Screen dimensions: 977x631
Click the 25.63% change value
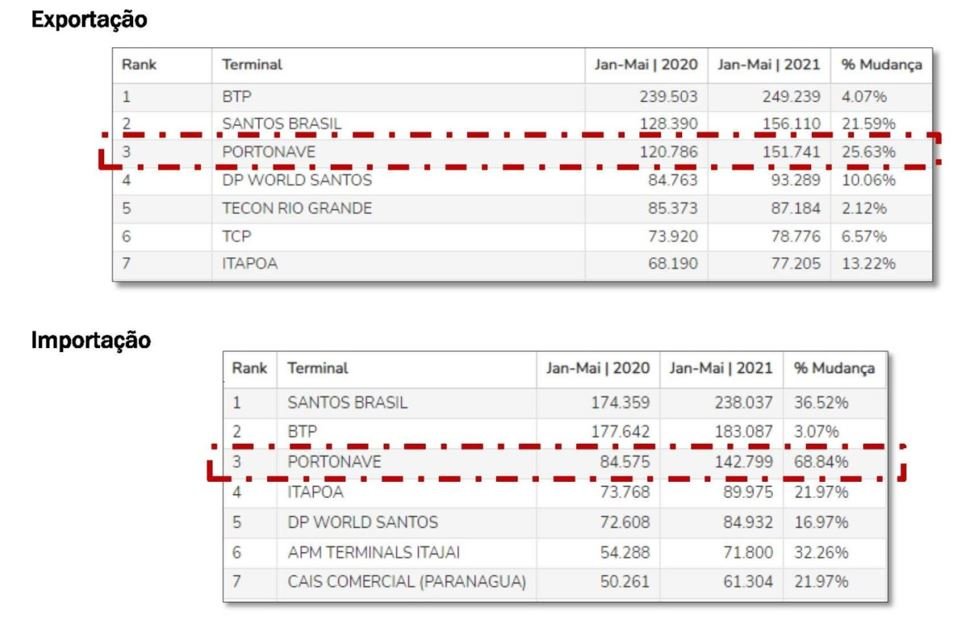(x=868, y=152)
